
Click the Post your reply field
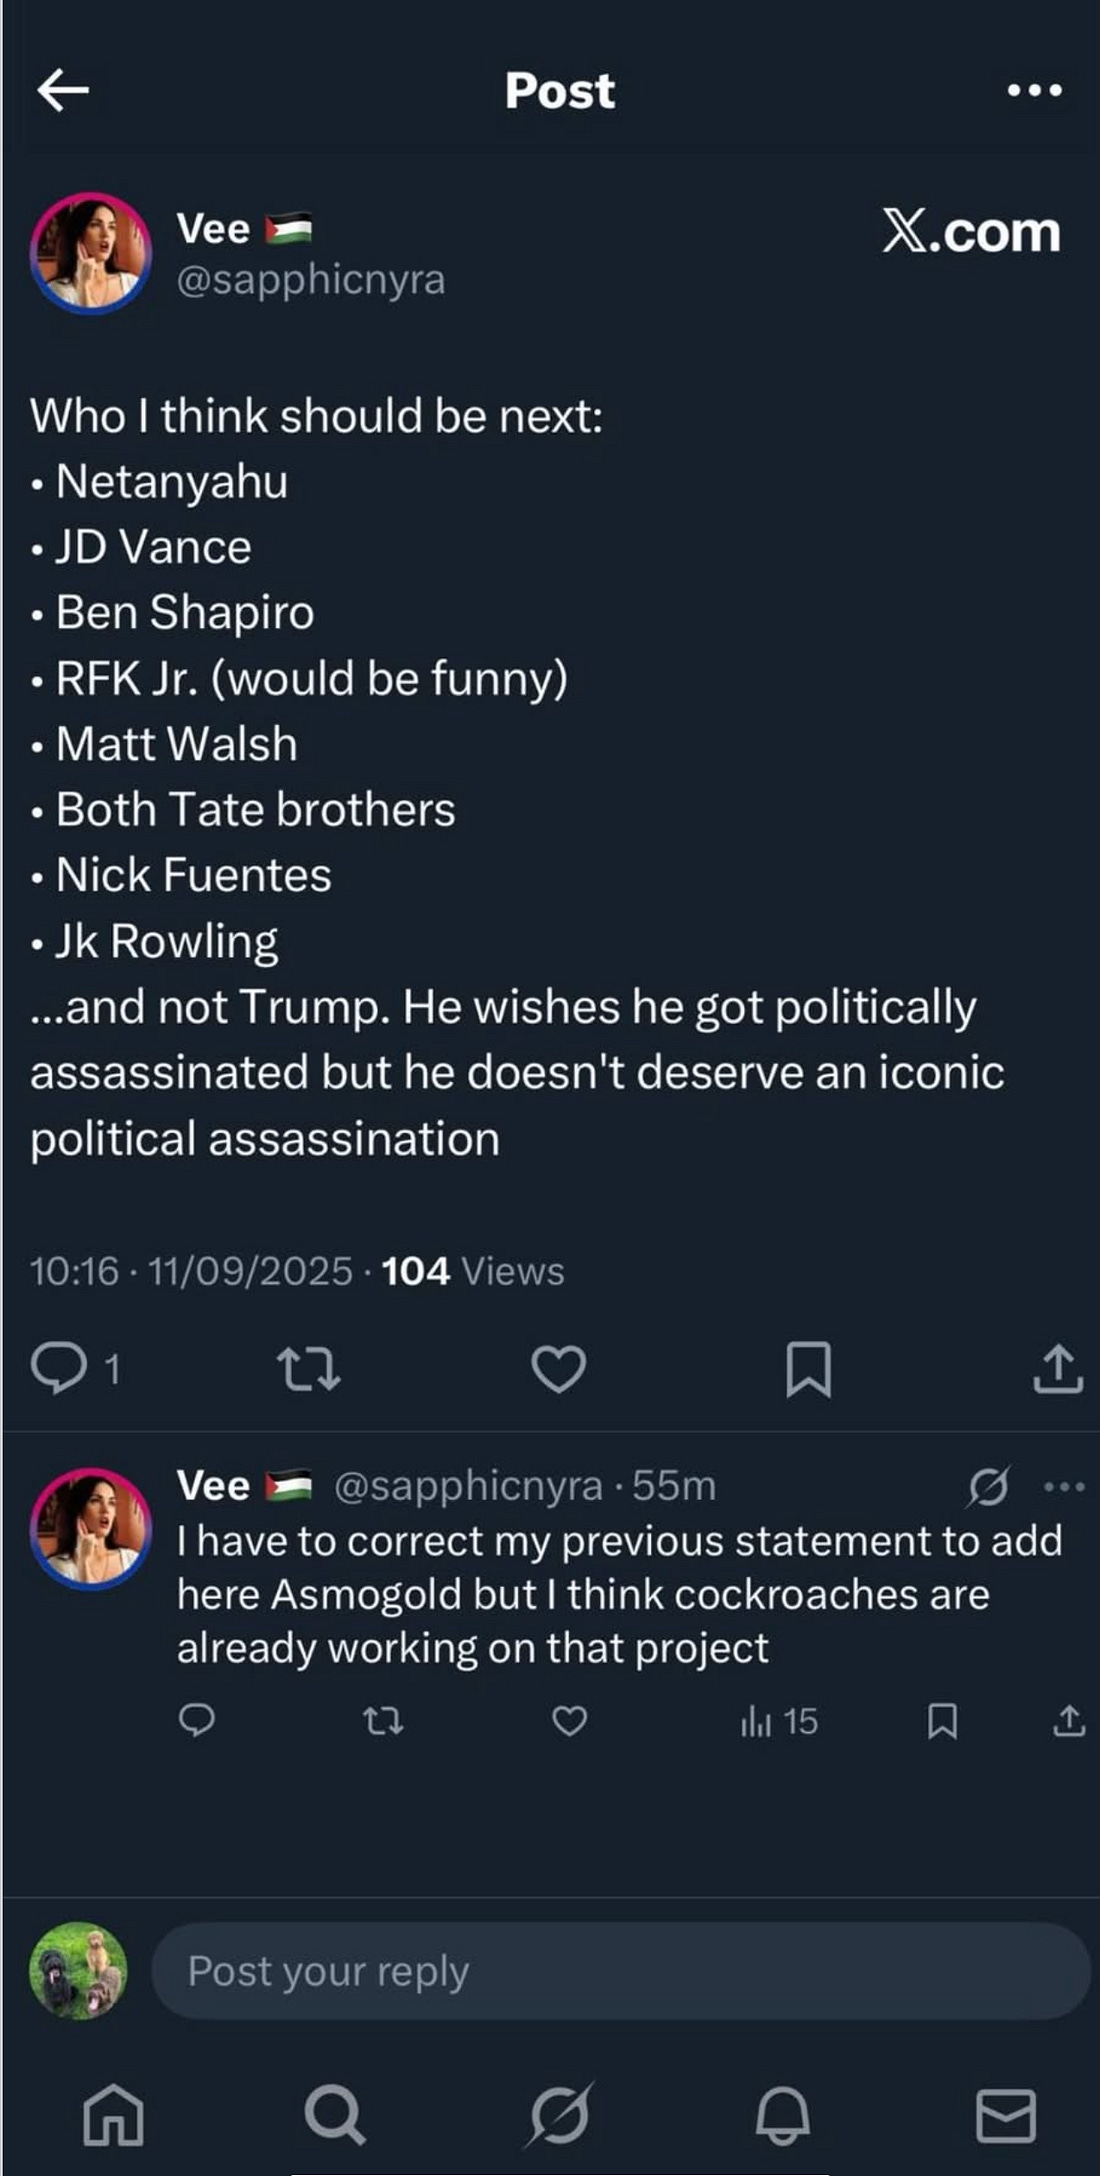click(x=620, y=1971)
